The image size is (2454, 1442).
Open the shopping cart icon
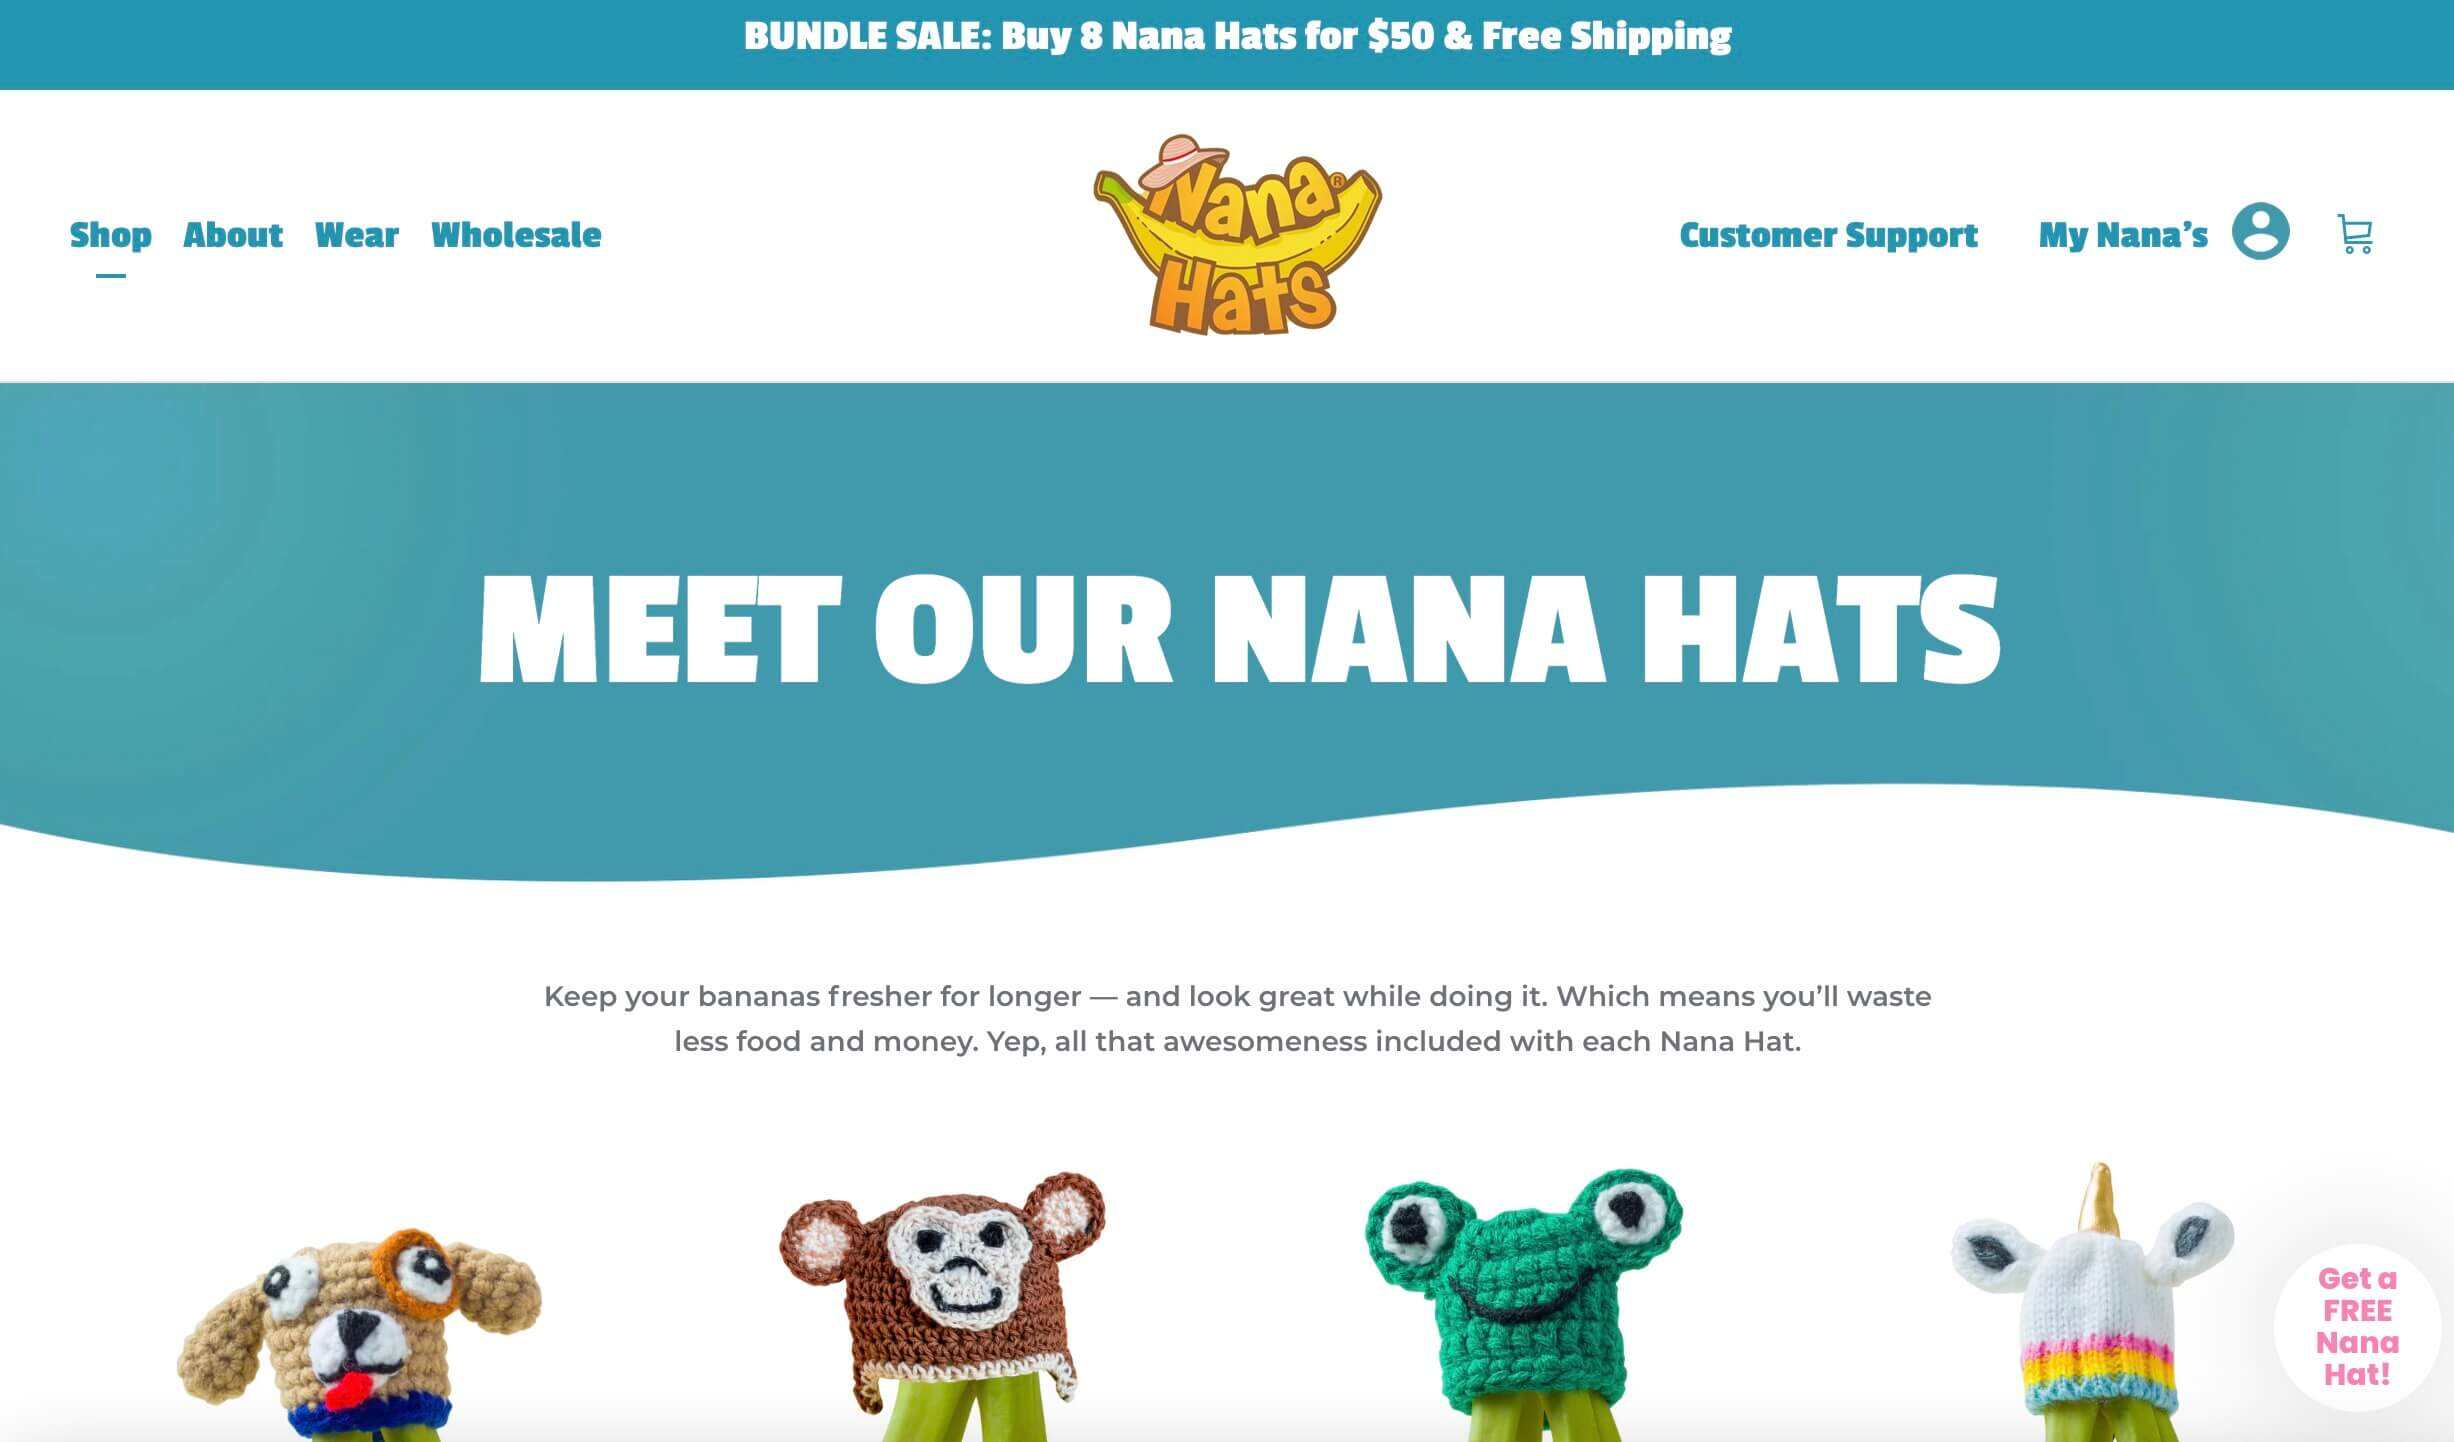[2354, 234]
